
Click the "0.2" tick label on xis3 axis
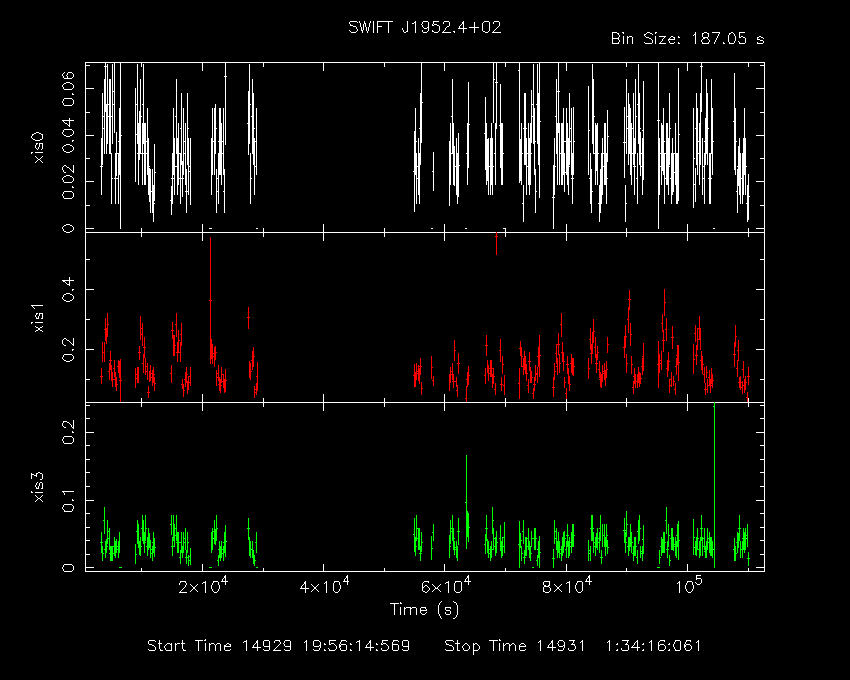tap(68, 432)
